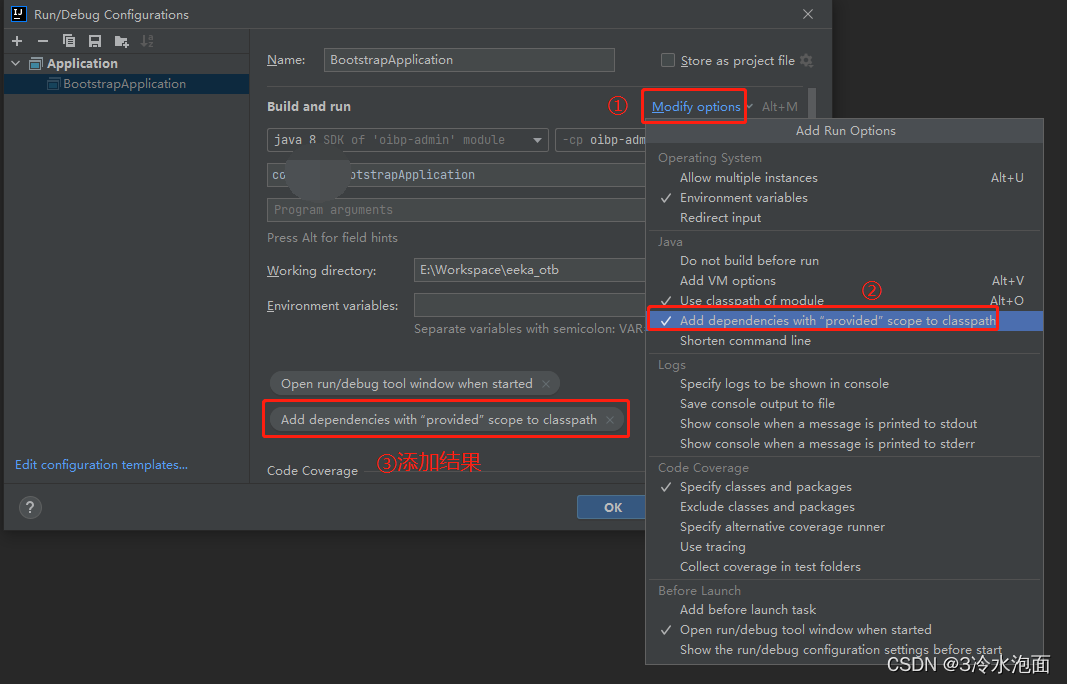The height and width of the screenshot is (684, 1067).
Task: Open Edit configuration templates link
Action: tap(101, 465)
